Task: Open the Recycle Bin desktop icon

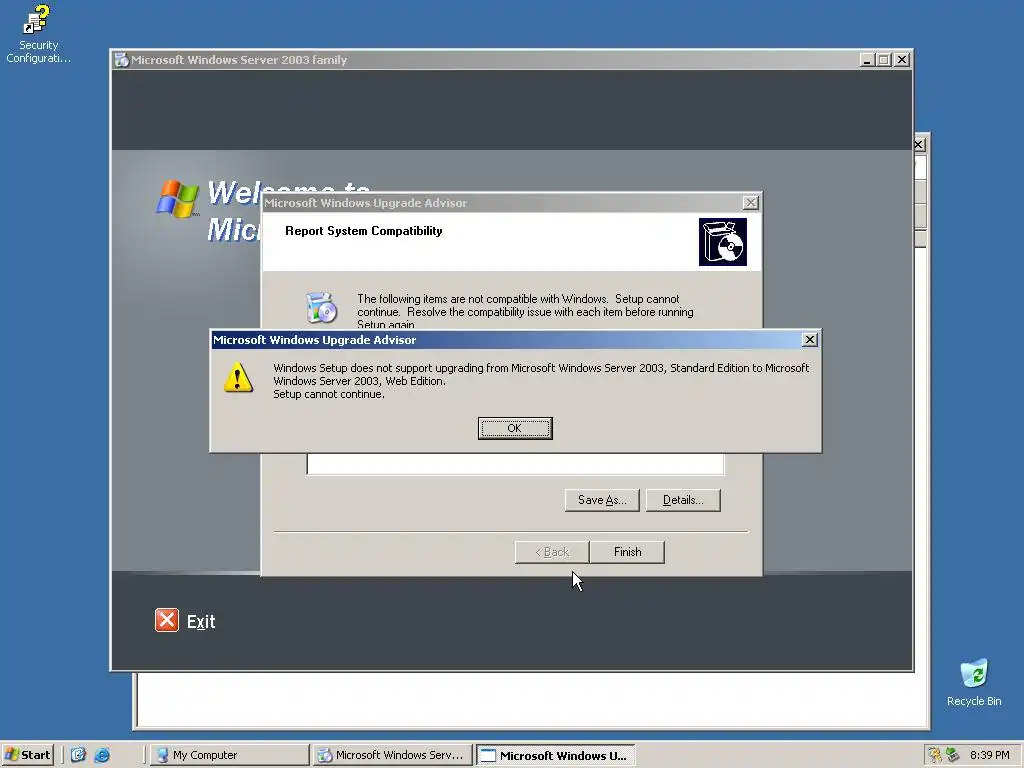Action: click(x=974, y=682)
